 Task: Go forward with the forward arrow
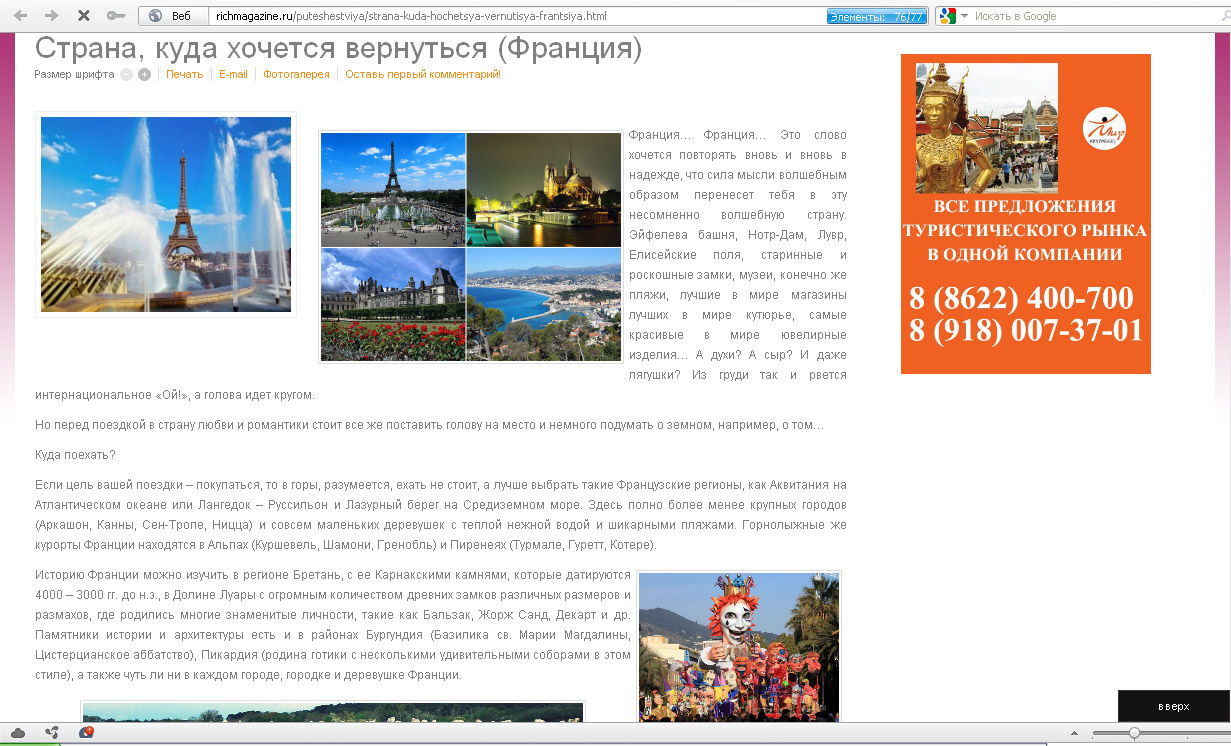pos(52,16)
